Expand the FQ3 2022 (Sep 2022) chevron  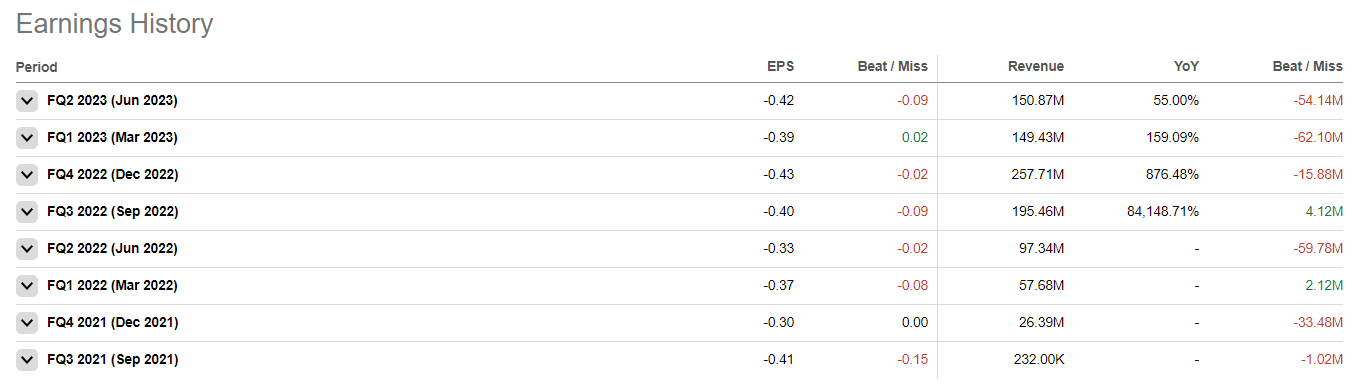pyautogui.click(x=27, y=211)
